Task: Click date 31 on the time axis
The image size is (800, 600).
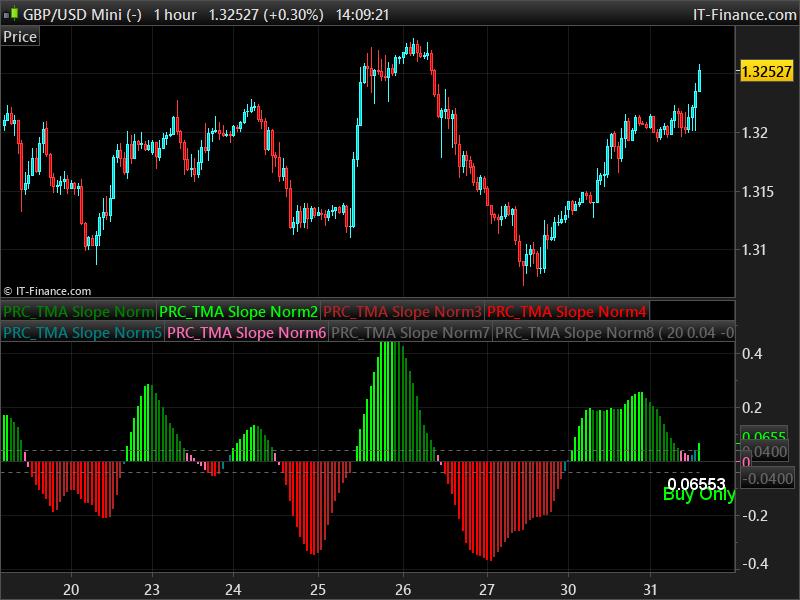Action: 650,589
